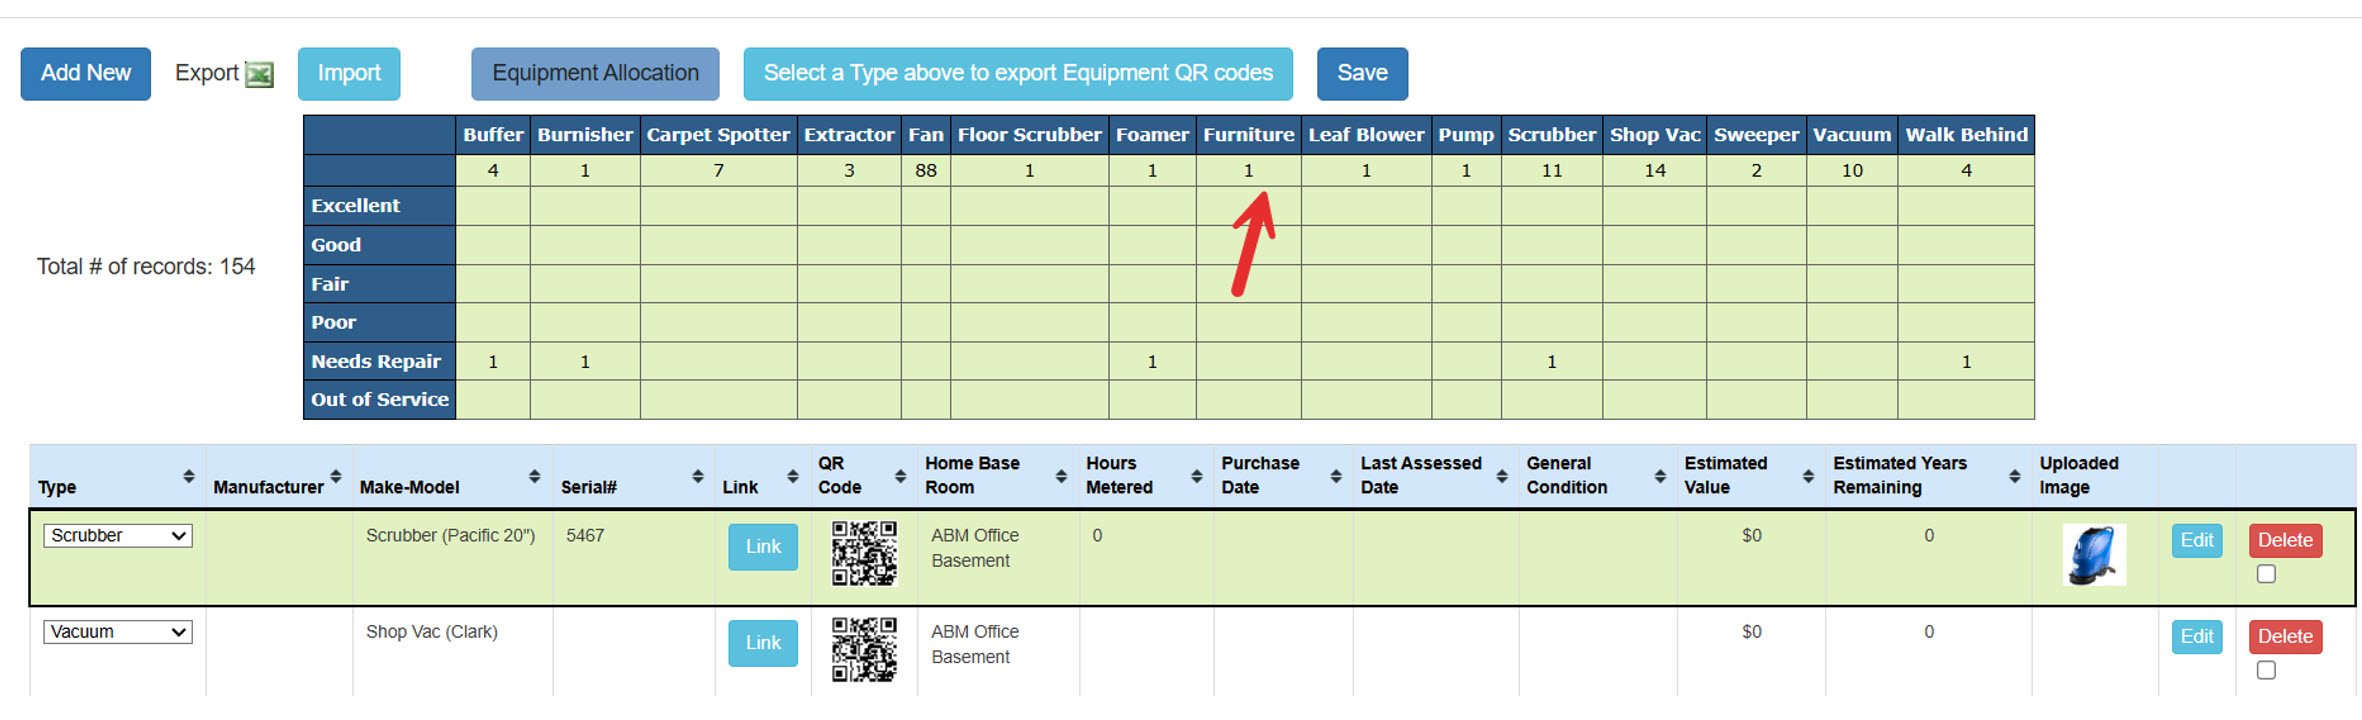Sort by Last Assessed Date column

click(x=1501, y=476)
